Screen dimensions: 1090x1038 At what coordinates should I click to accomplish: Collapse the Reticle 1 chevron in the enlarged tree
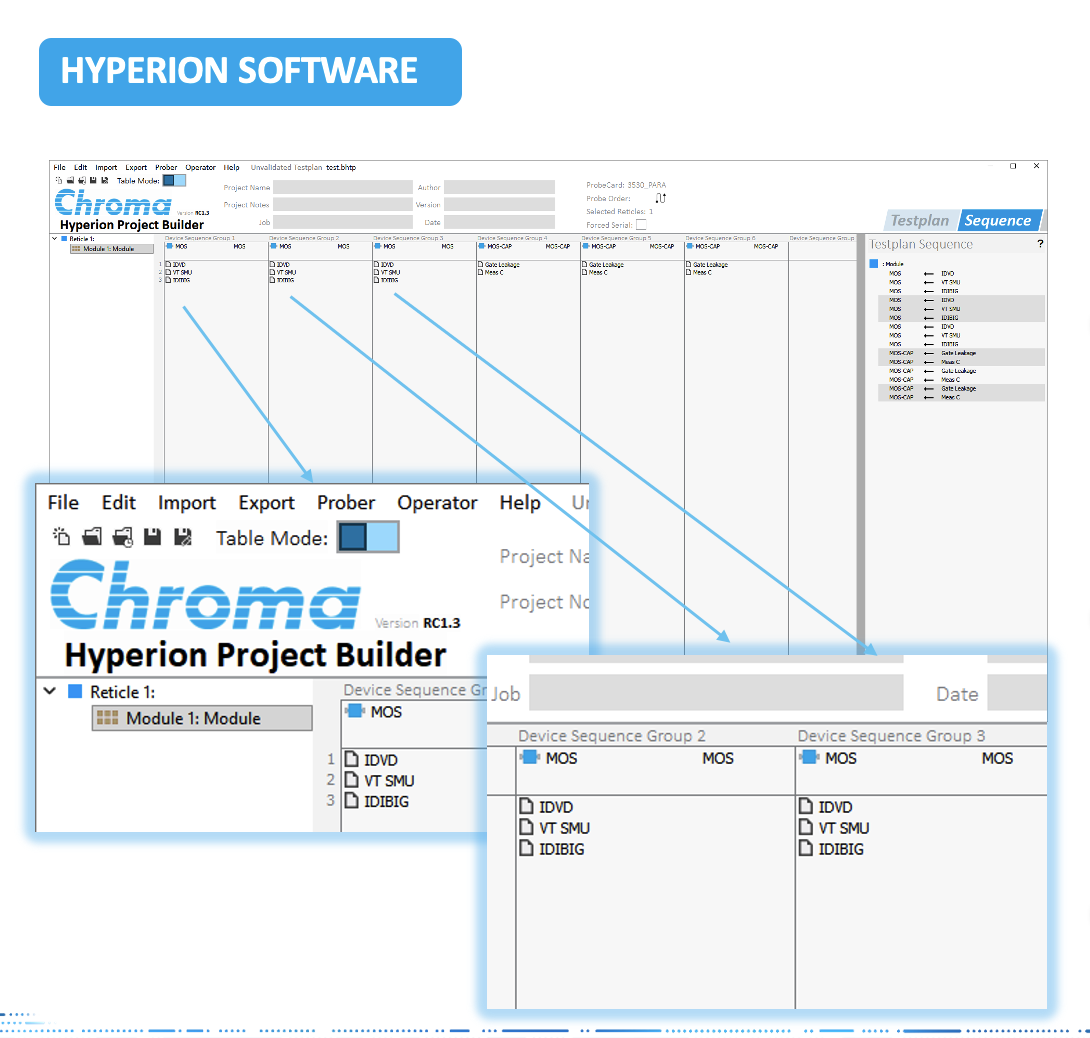(x=50, y=691)
